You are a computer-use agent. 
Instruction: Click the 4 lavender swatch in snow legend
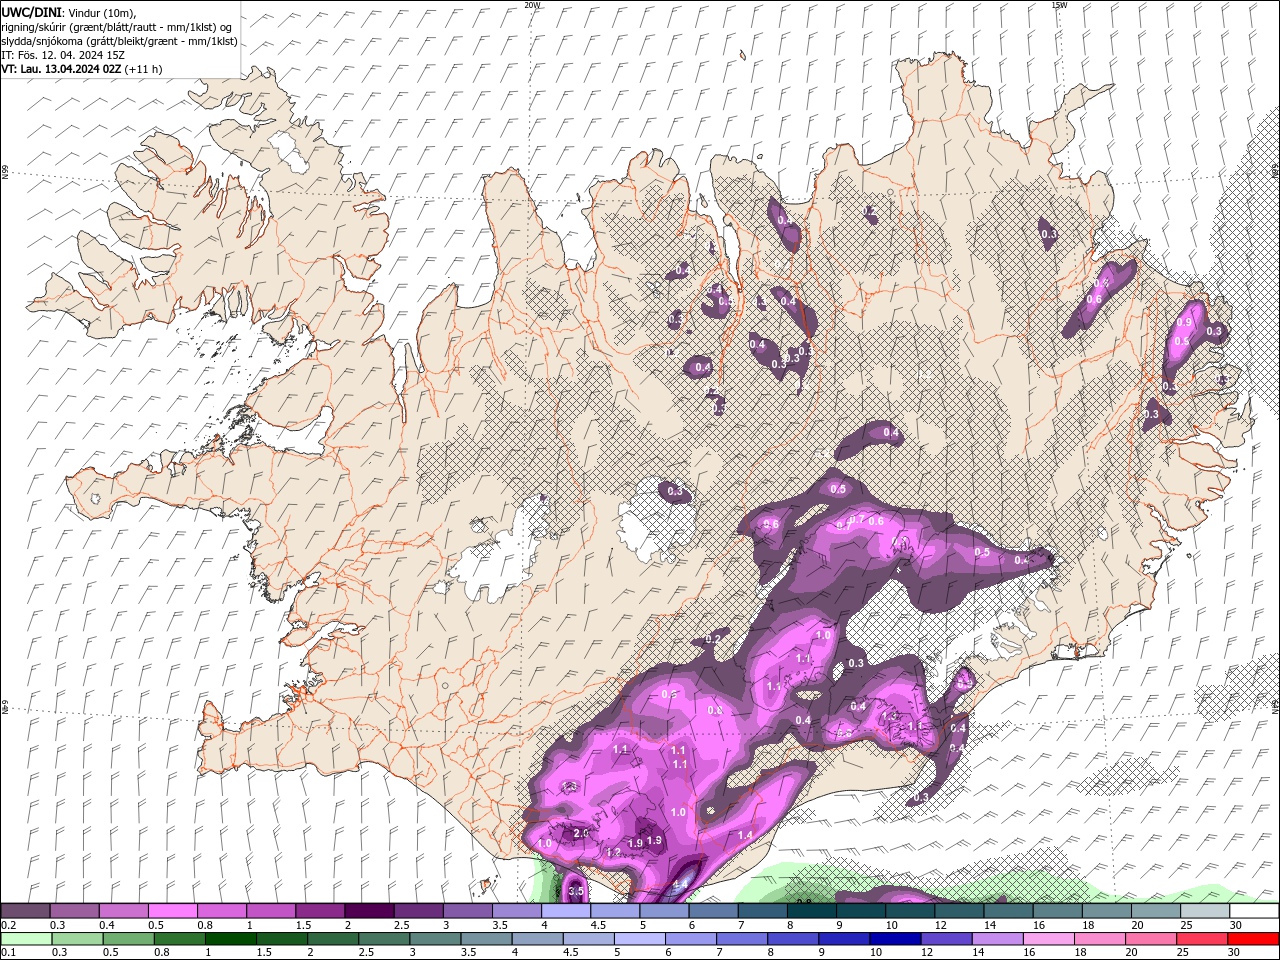point(566,911)
